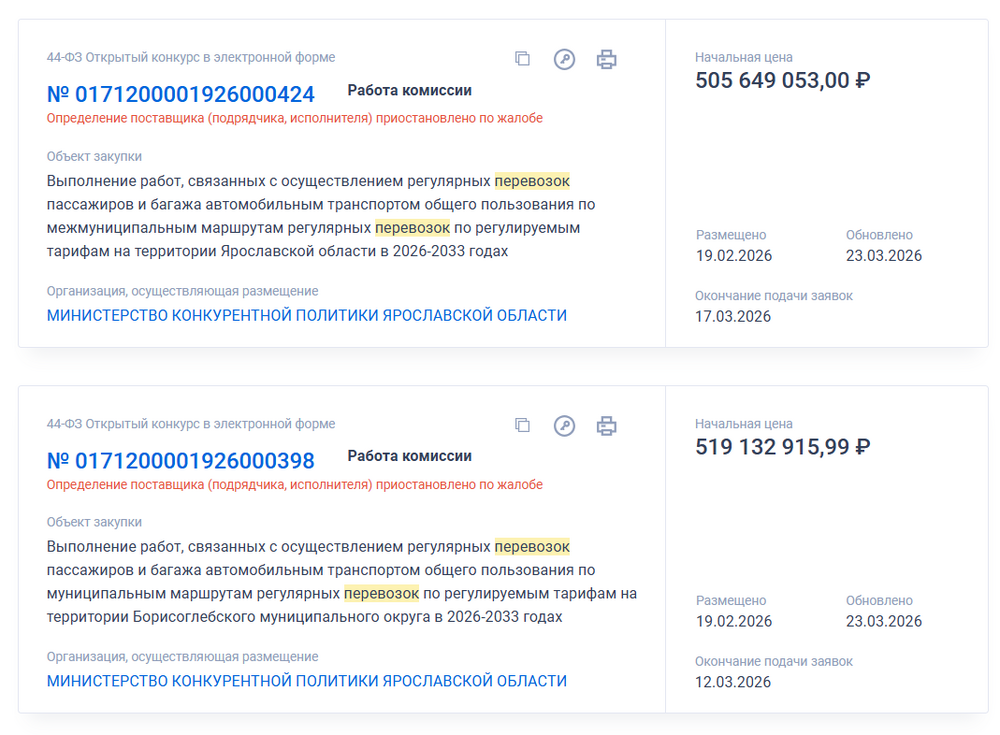Click the complaint suspension notice in first card
Viewport: 1000px width, 735px height.
(x=294, y=118)
